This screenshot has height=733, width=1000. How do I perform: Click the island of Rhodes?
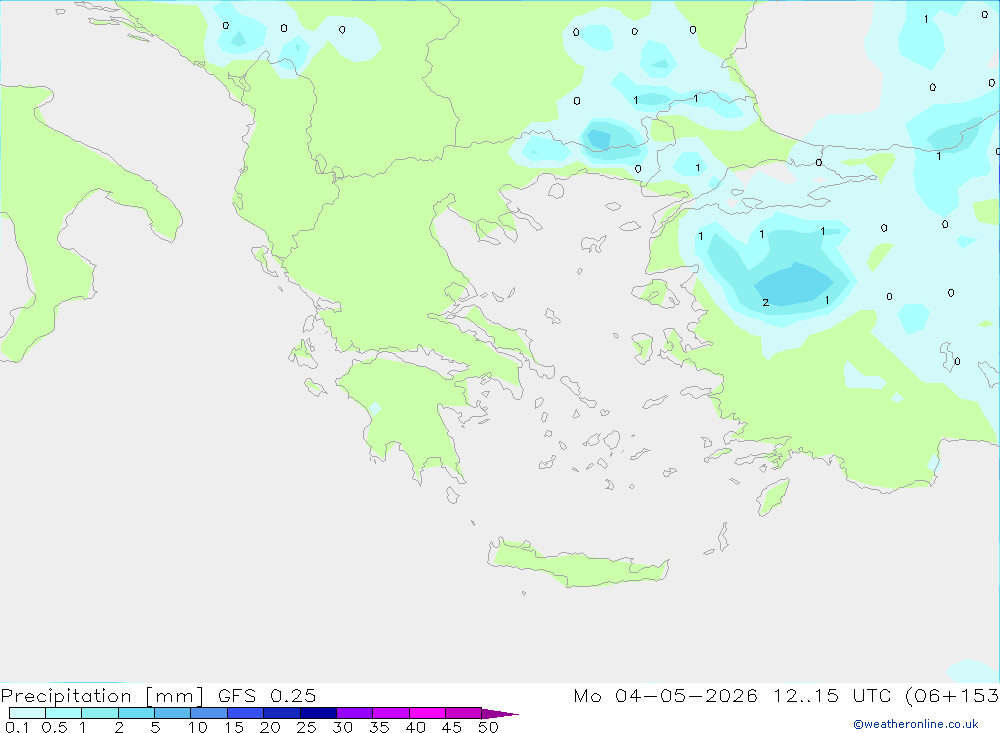[x=773, y=498]
